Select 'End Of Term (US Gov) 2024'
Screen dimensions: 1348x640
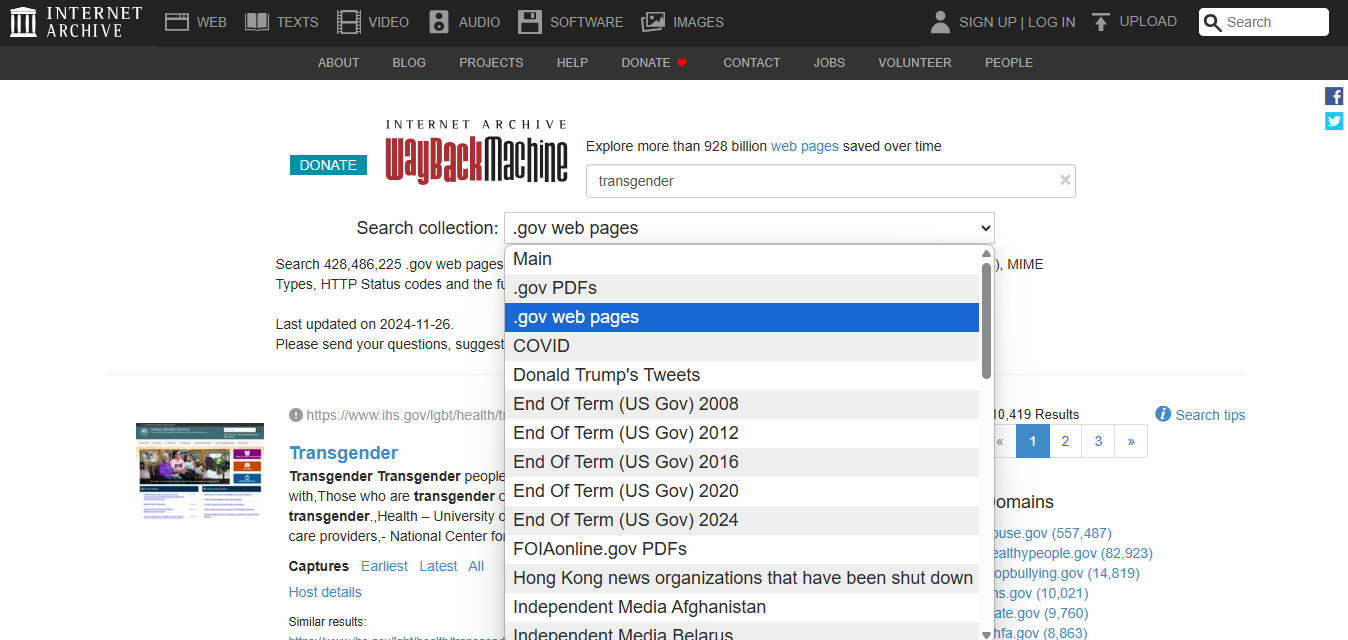[742, 520]
